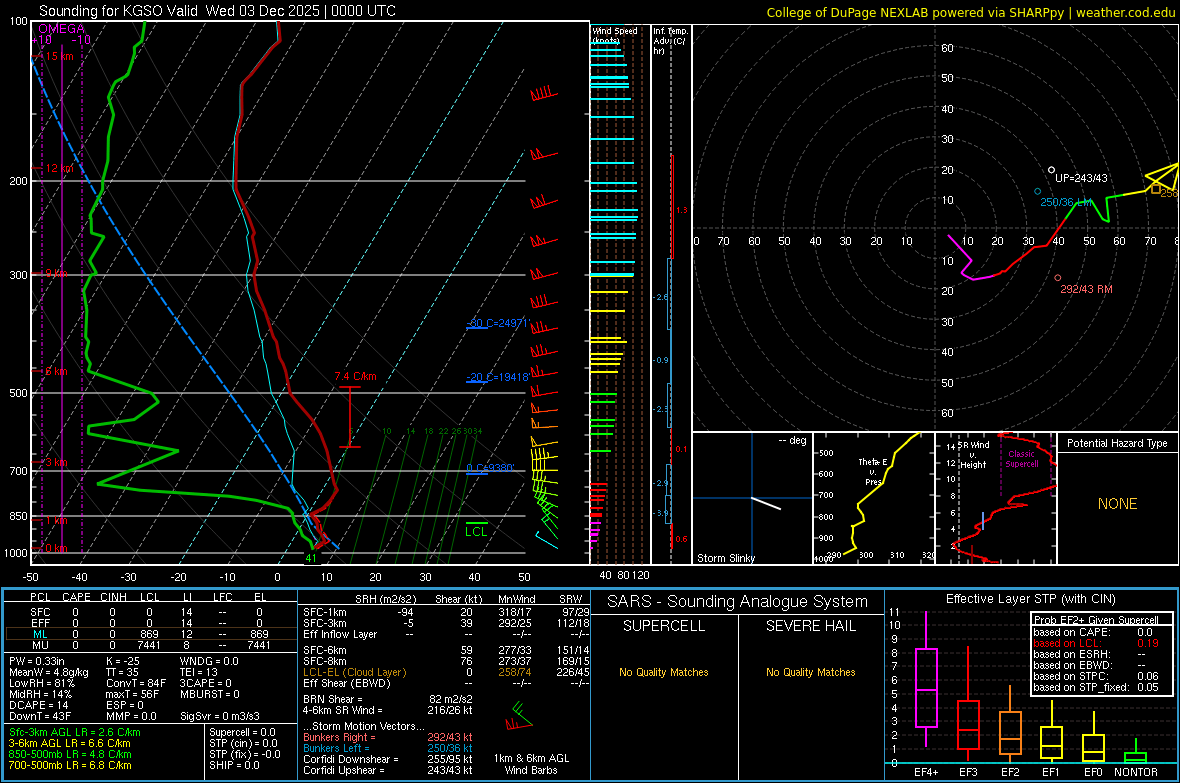Click the red 'based on LCL:' line

click(1096, 643)
